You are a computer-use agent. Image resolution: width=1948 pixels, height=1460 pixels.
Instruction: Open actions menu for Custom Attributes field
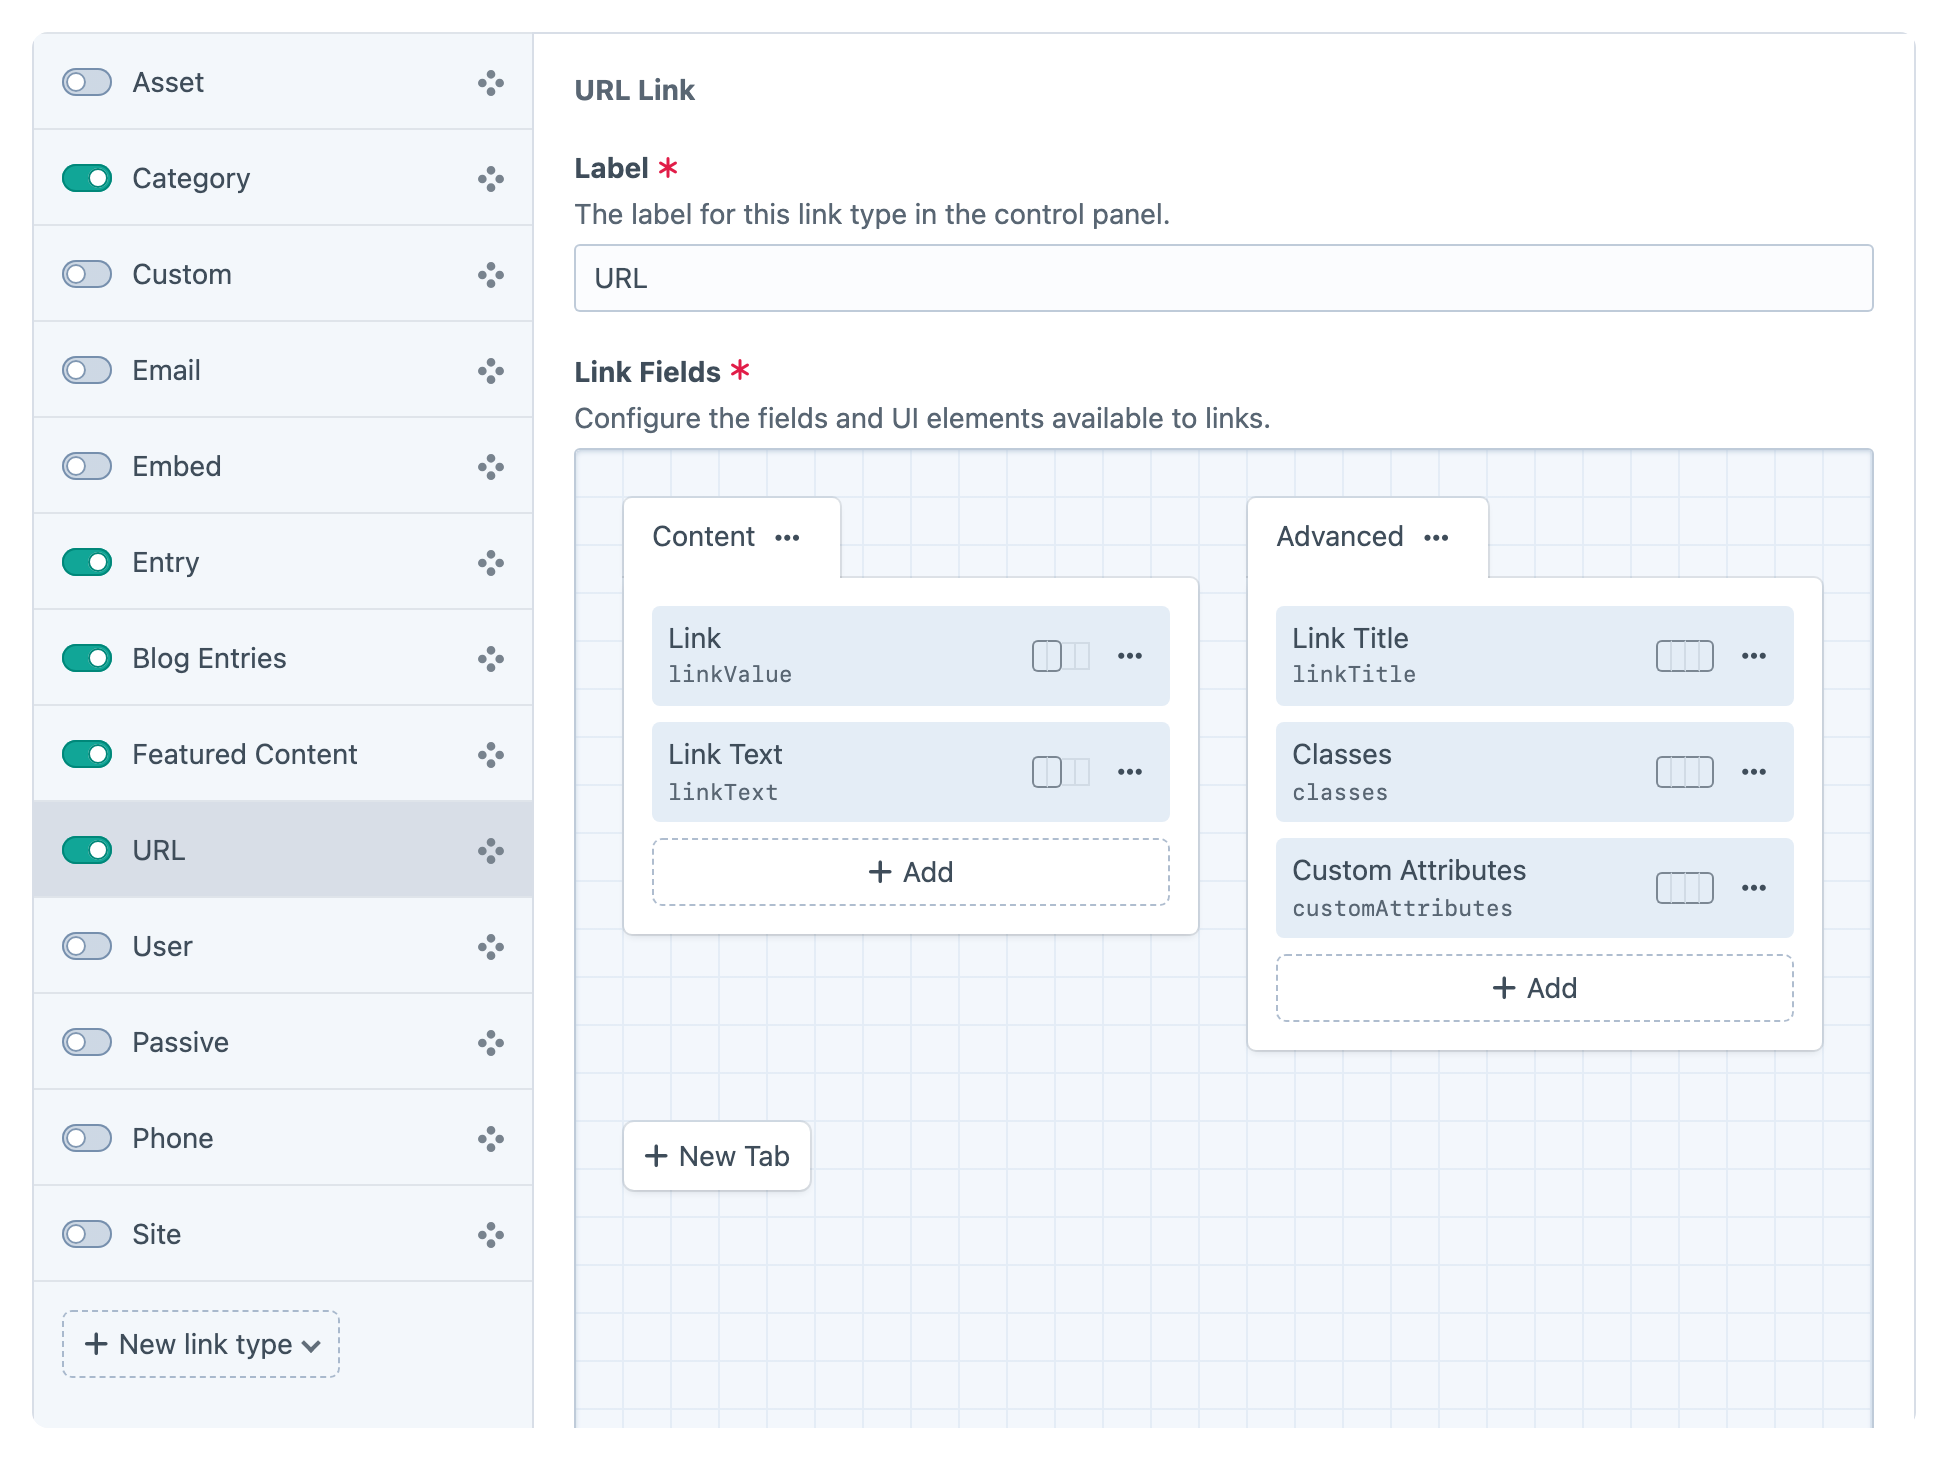point(1754,888)
